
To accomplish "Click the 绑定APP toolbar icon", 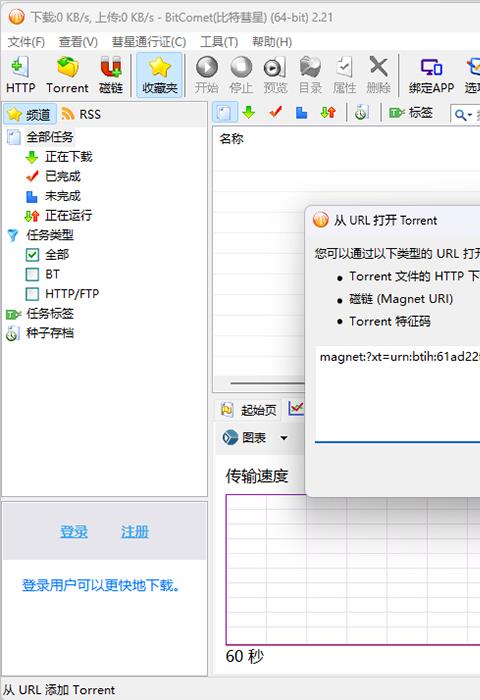I will [x=431, y=75].
